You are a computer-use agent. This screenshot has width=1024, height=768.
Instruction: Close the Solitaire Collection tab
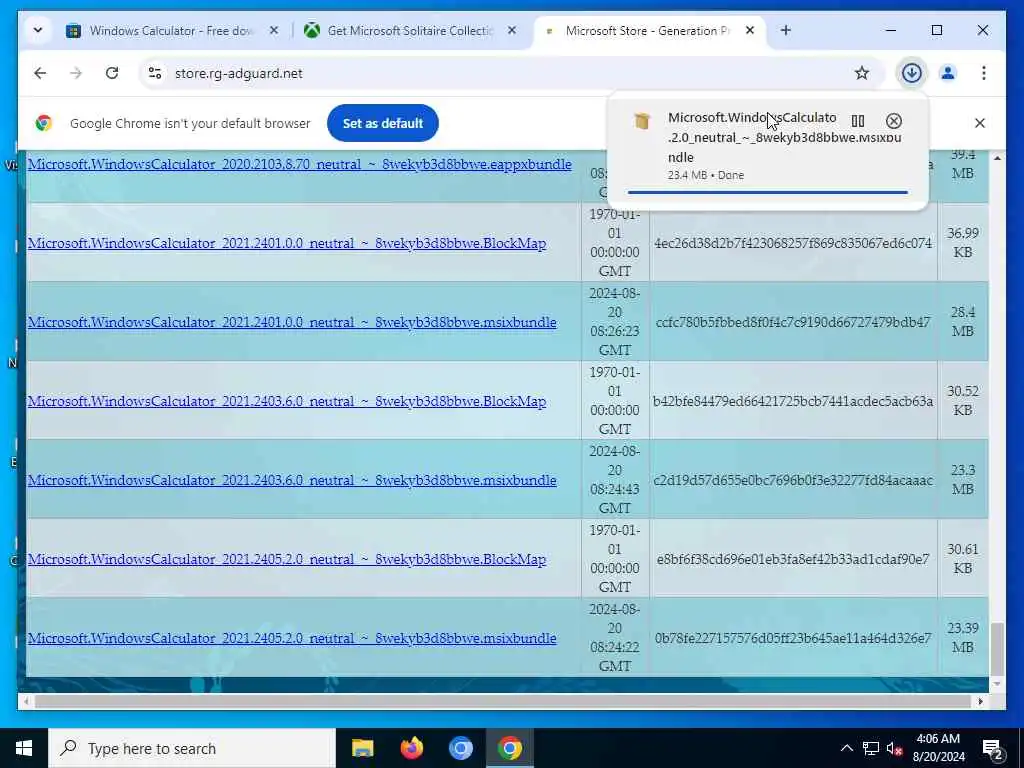[x=512, y=31]
